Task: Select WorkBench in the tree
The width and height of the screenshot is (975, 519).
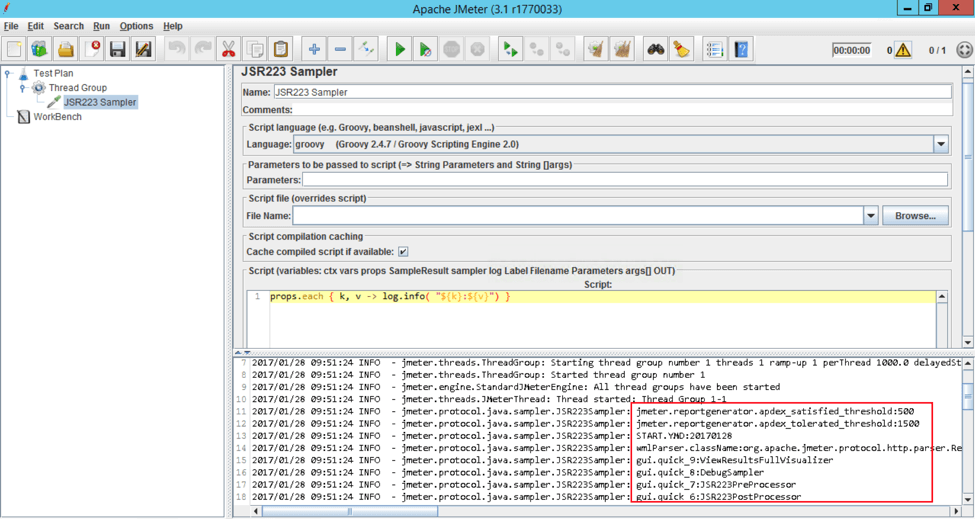Action: (57, 117)
